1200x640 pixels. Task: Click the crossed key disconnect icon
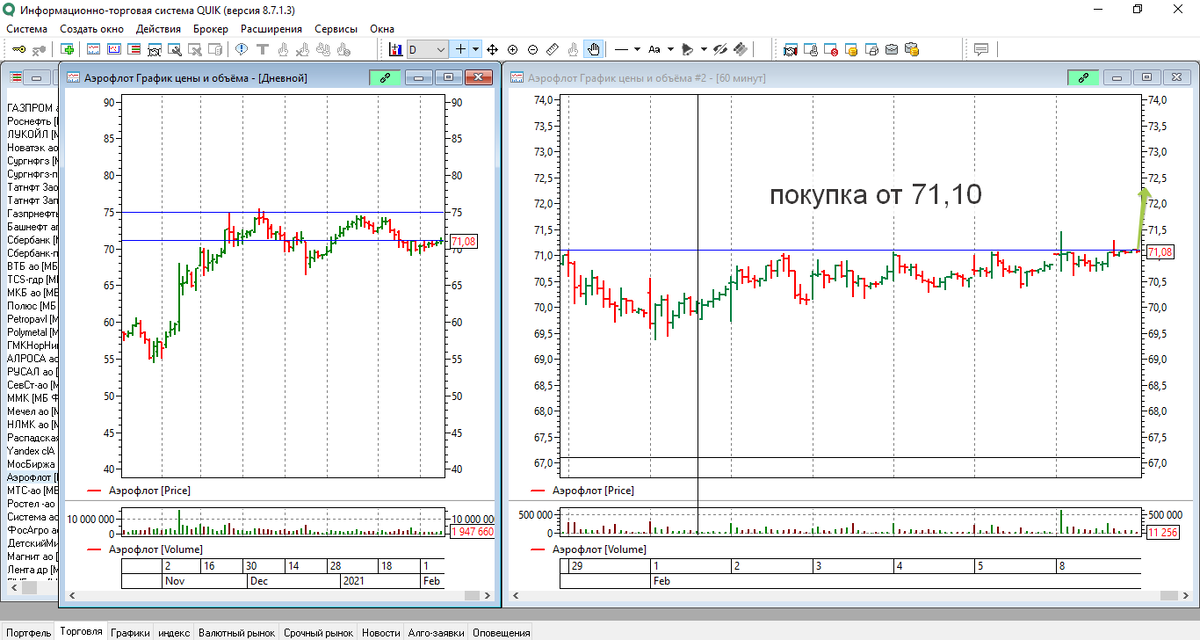pos(39,49)
